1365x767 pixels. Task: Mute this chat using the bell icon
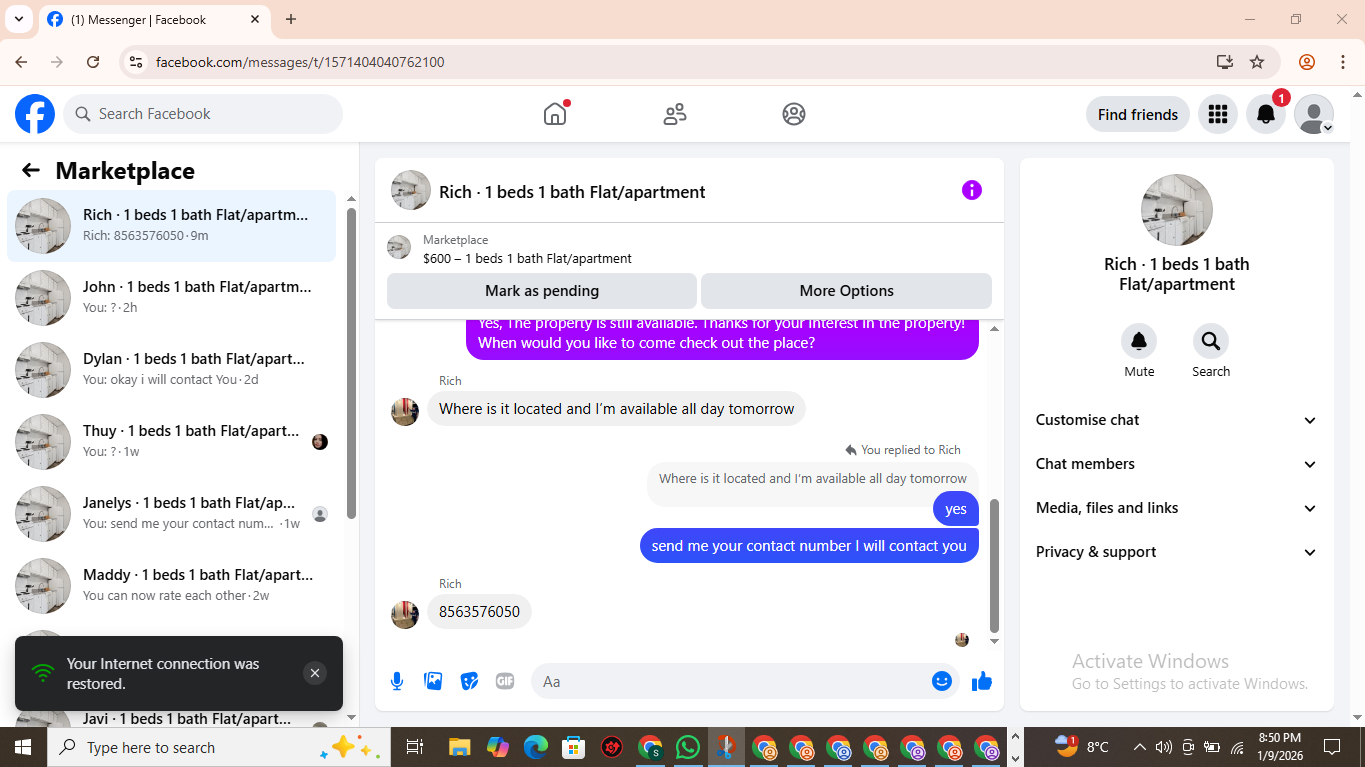point(1139,341)
